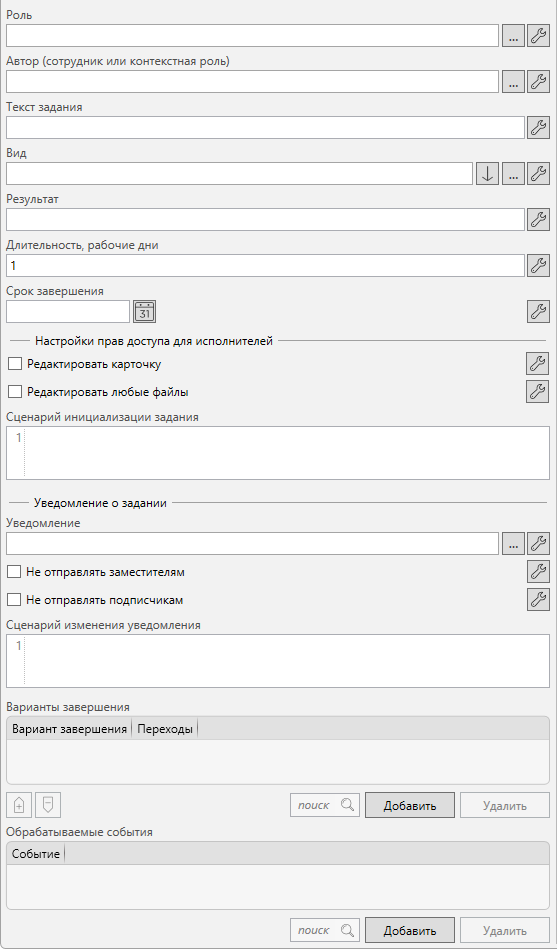Open calendar picker for Срок завершения
This screenshot has width=557, height=949.
tap(145, 312)
